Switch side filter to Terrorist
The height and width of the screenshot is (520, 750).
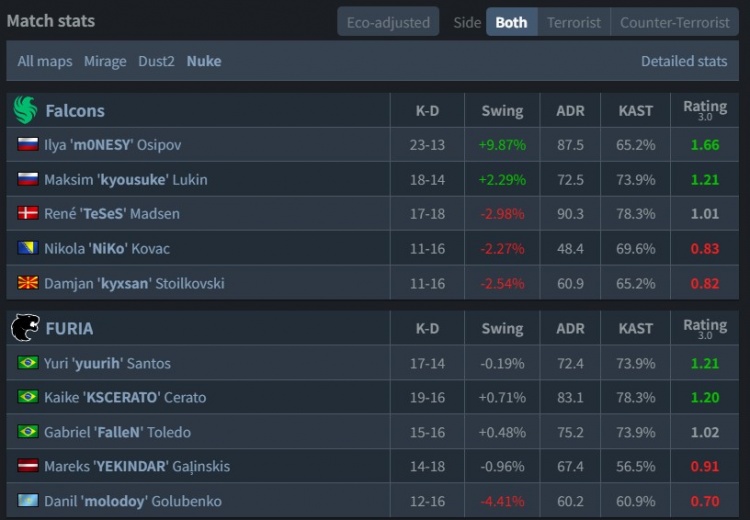[x=574, y=22]
